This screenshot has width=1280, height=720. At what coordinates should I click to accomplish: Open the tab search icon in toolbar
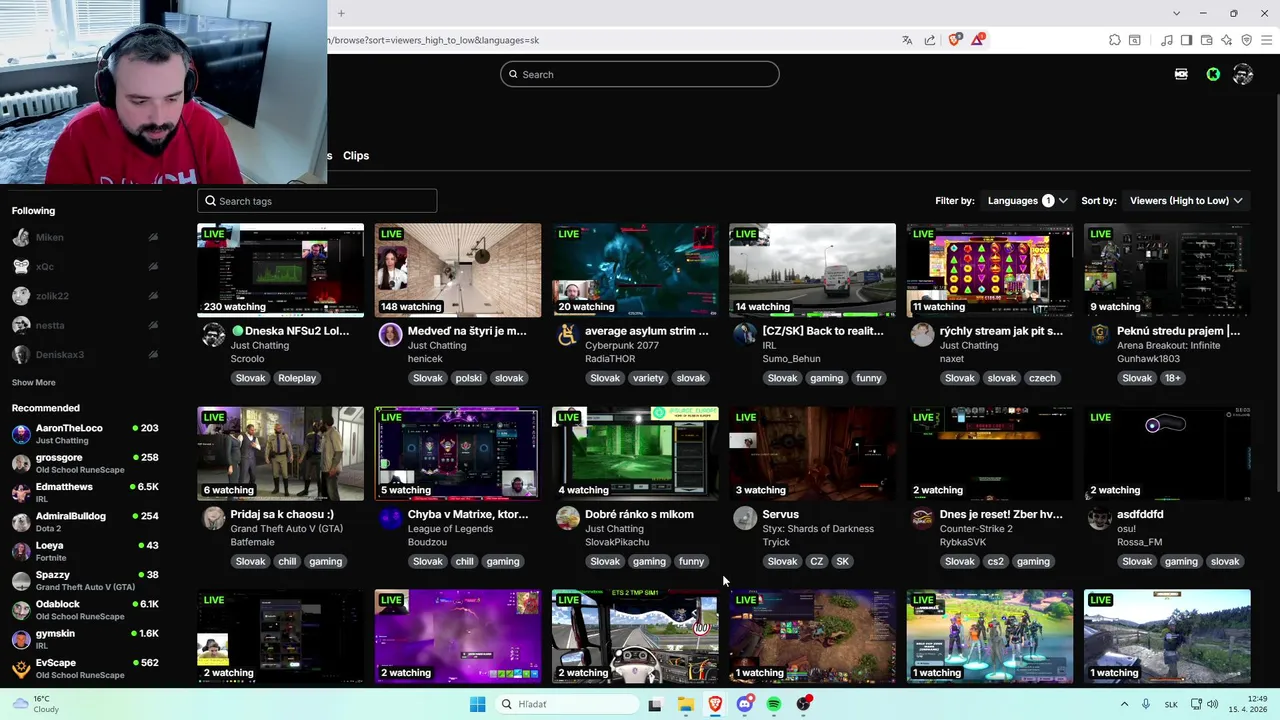click(1135, 40)
